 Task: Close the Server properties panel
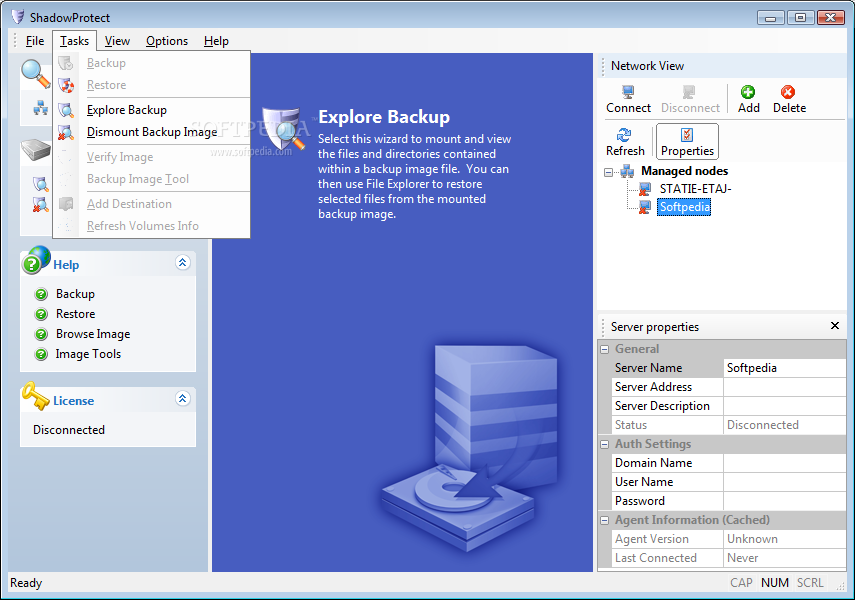[x=834, y=326]
